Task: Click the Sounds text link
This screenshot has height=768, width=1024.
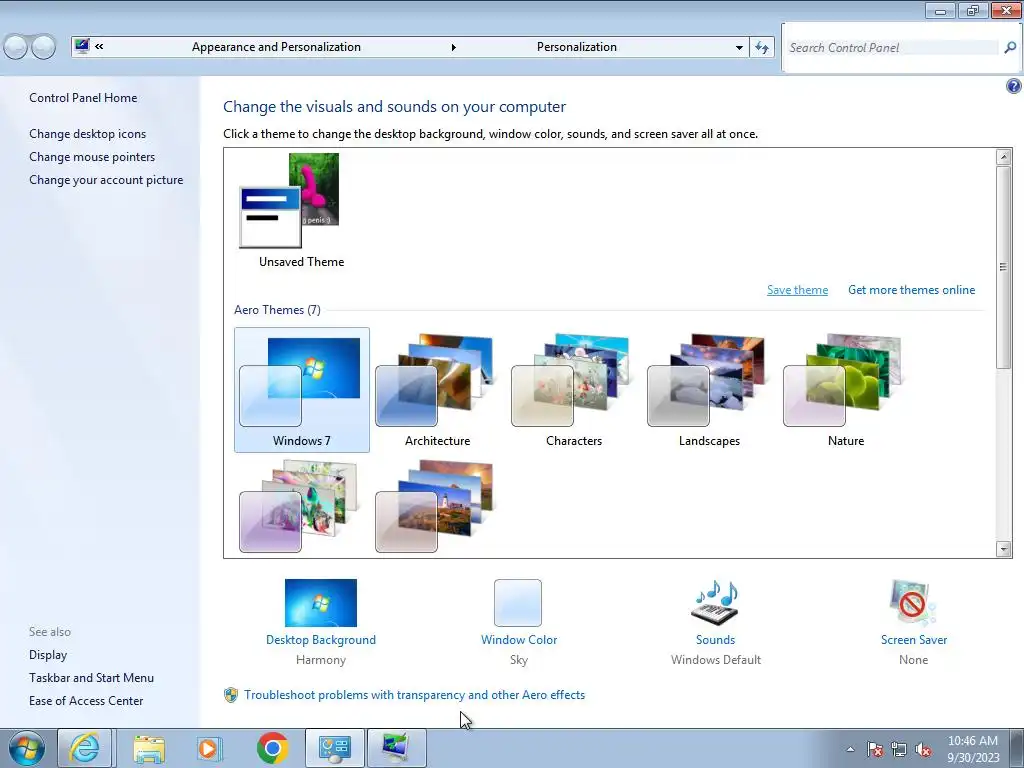Action: click(x=715, y=640)
